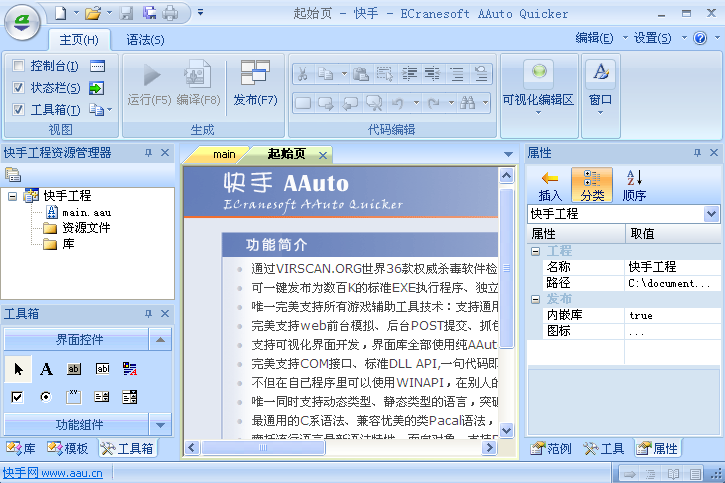Screen dimensions: 725x483
Task: Open the 窗口 window button
Action: click(600, 82)
